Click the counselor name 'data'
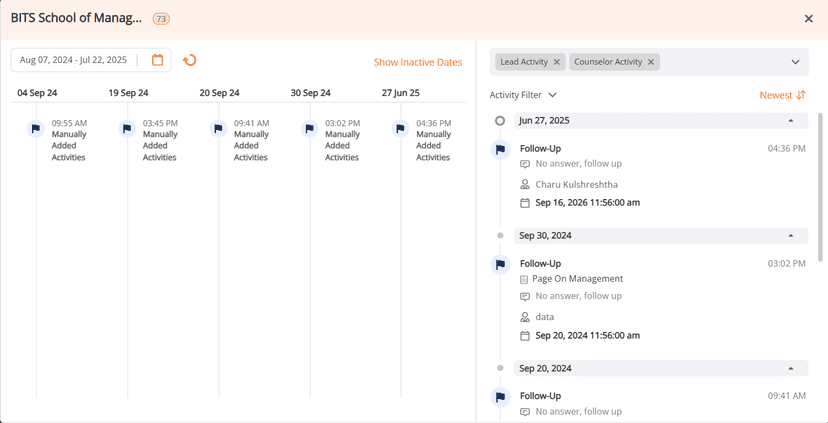828x423 pixels. pyautogui.click(x=544, y=317)
